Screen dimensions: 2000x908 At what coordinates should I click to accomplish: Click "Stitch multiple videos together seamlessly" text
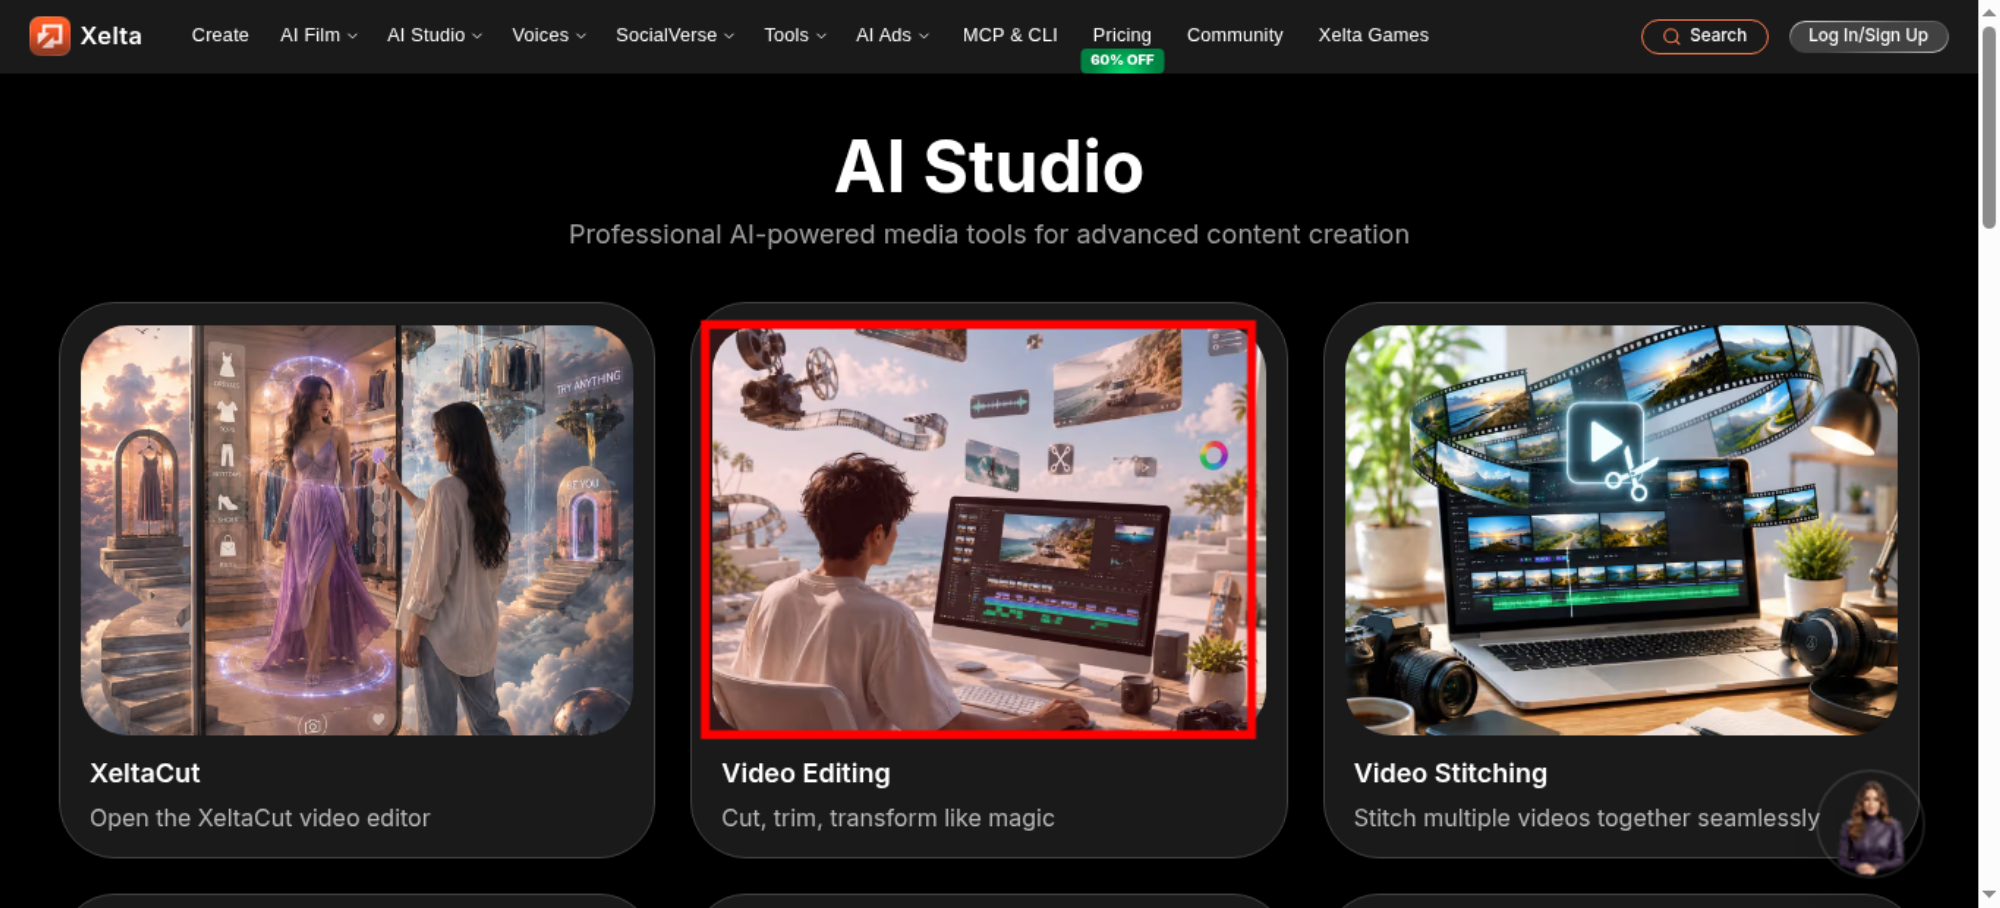pos(1586,818)
